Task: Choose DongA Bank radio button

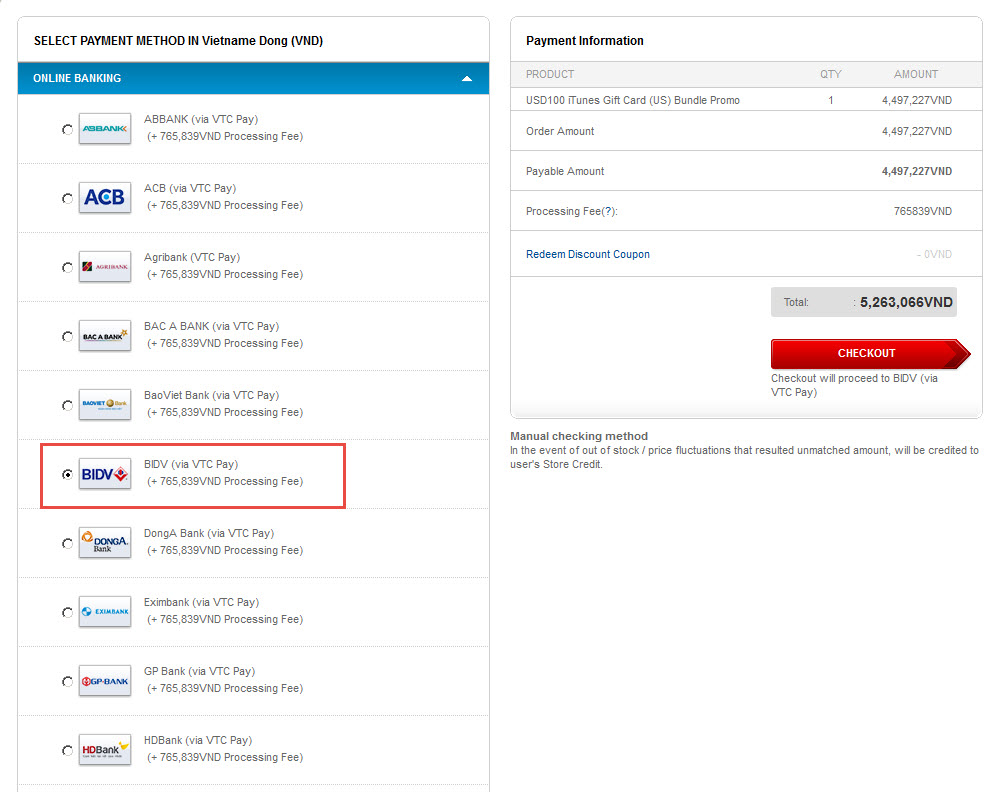Action: point(67,543)
